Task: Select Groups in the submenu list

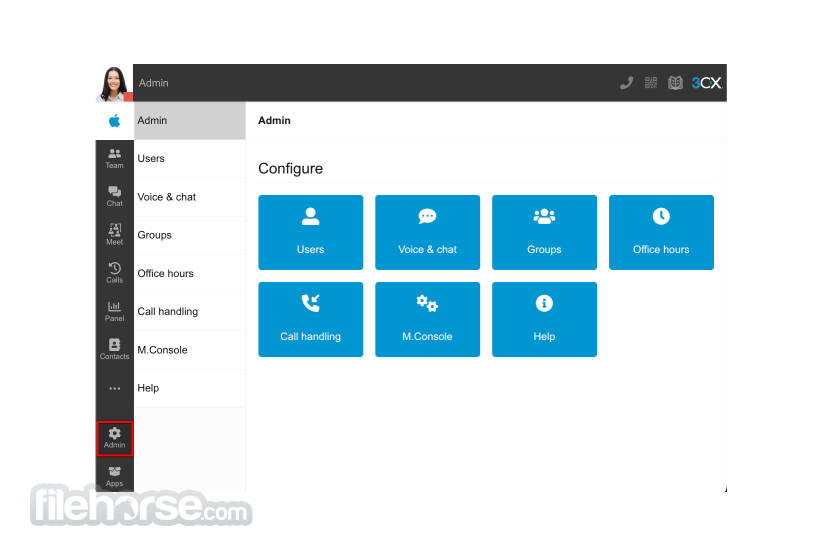Action: 190,235
